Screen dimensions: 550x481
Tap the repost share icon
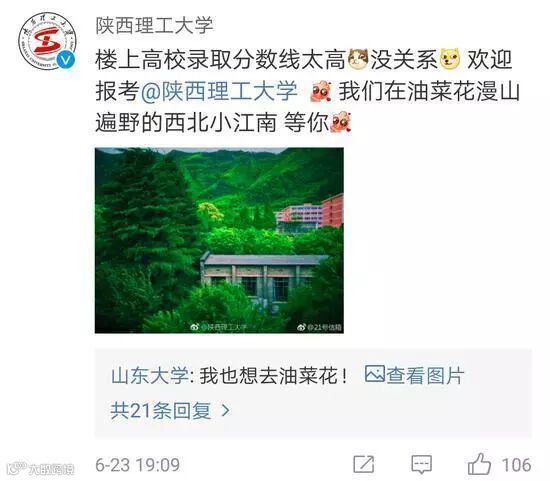click(363, 465)
